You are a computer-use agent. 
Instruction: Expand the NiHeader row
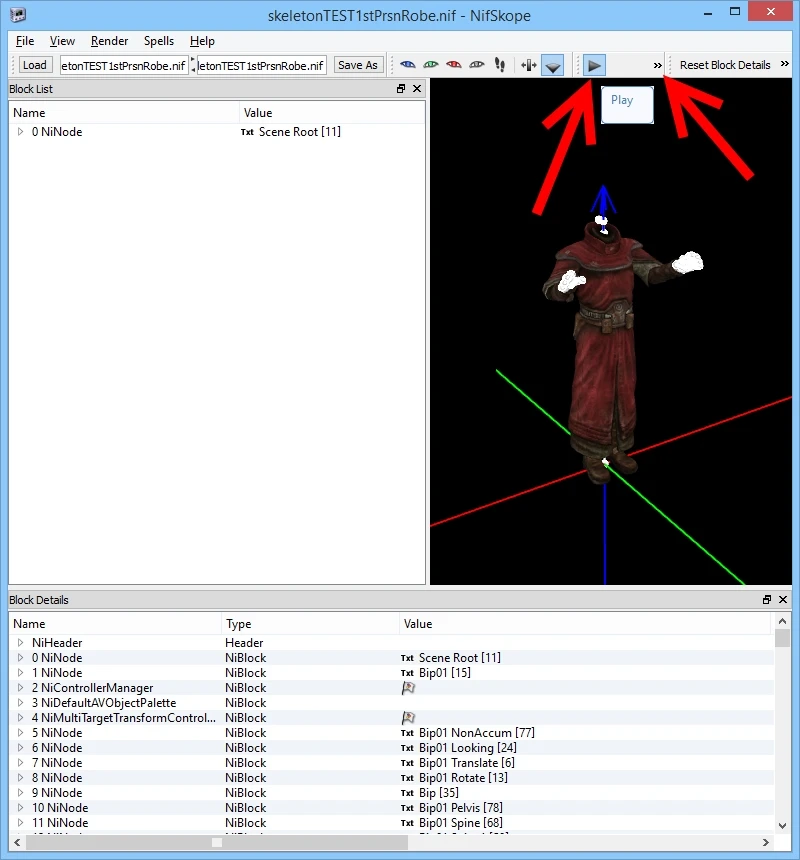click(20, 642)
